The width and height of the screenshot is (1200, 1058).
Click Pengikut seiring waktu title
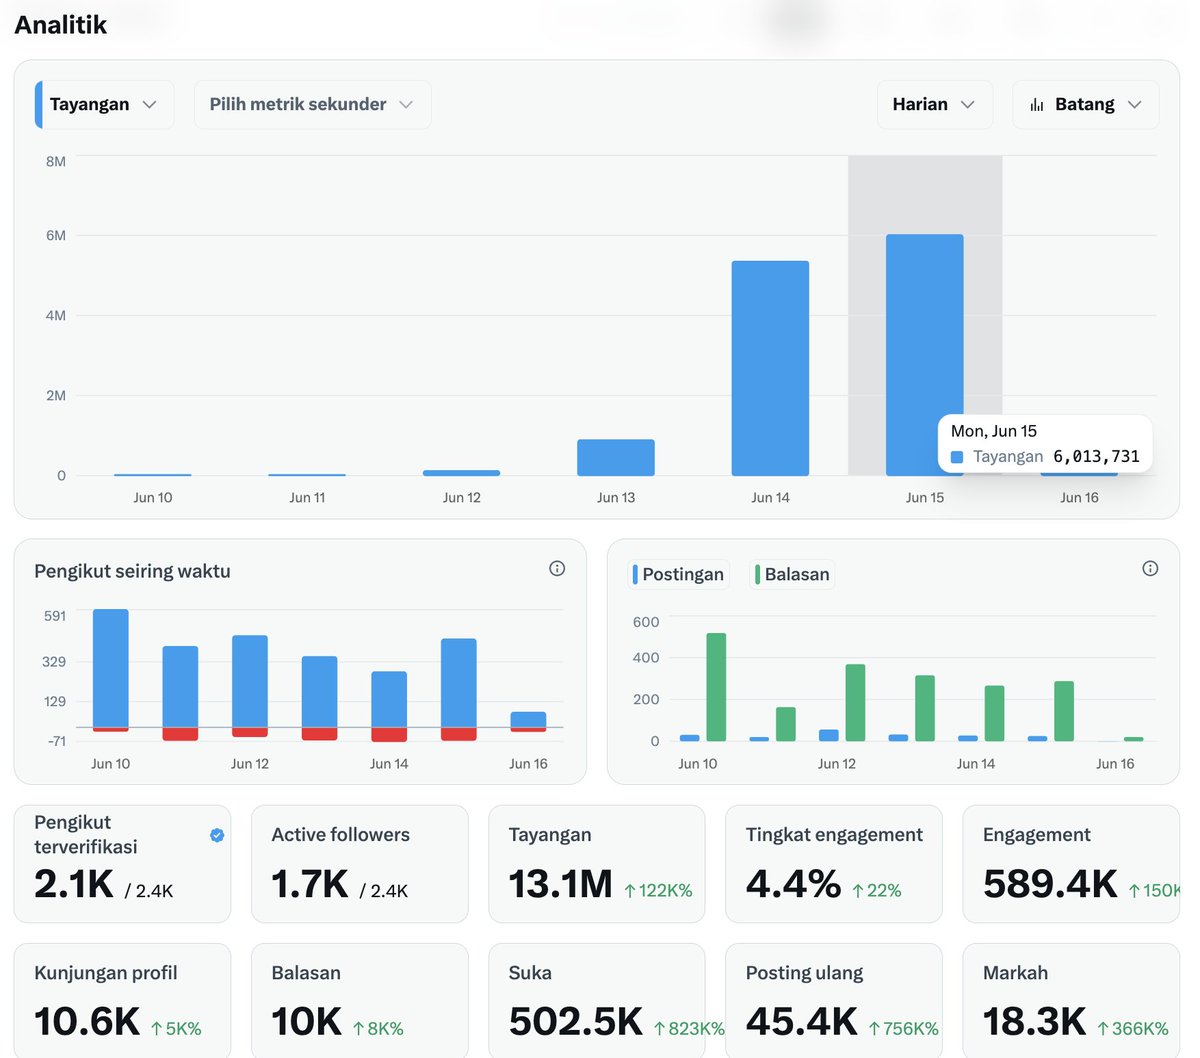132,571
